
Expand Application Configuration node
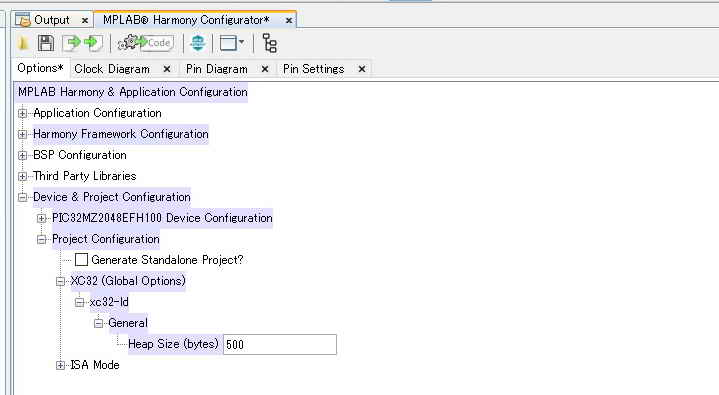(22, 113)
